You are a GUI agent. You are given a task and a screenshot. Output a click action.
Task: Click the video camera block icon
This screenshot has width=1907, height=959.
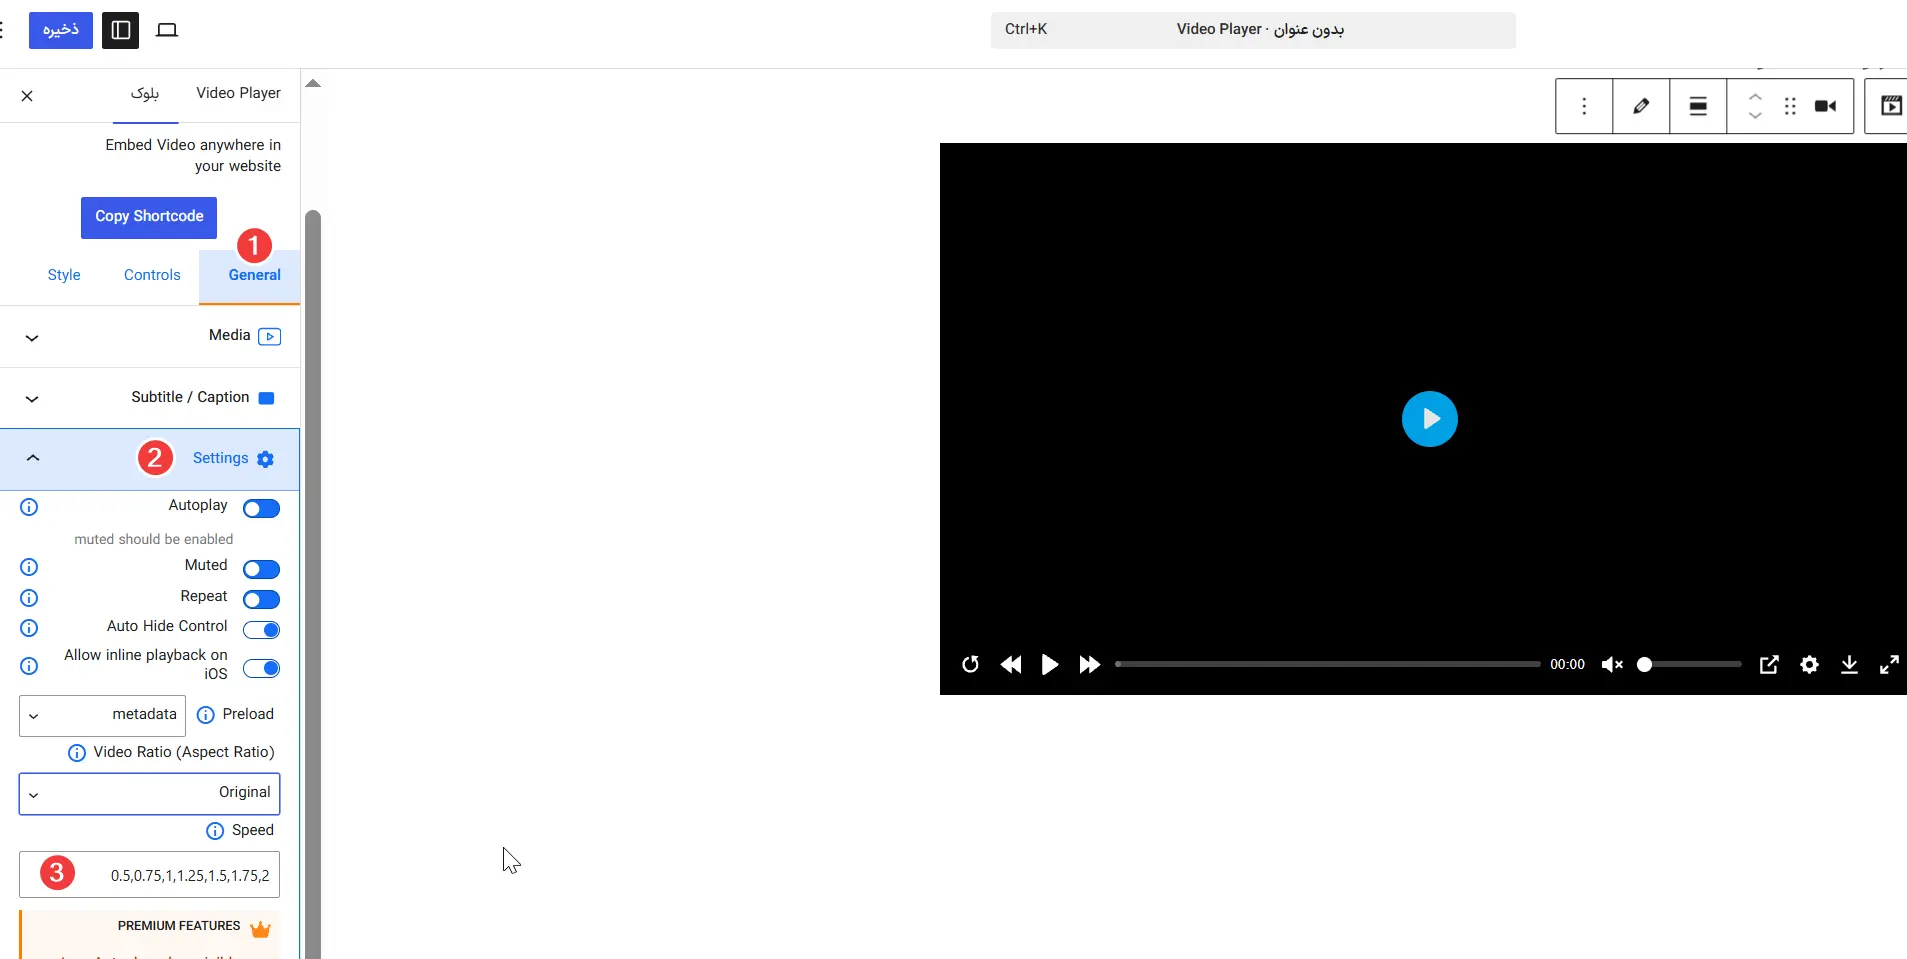click(1825, 106)
